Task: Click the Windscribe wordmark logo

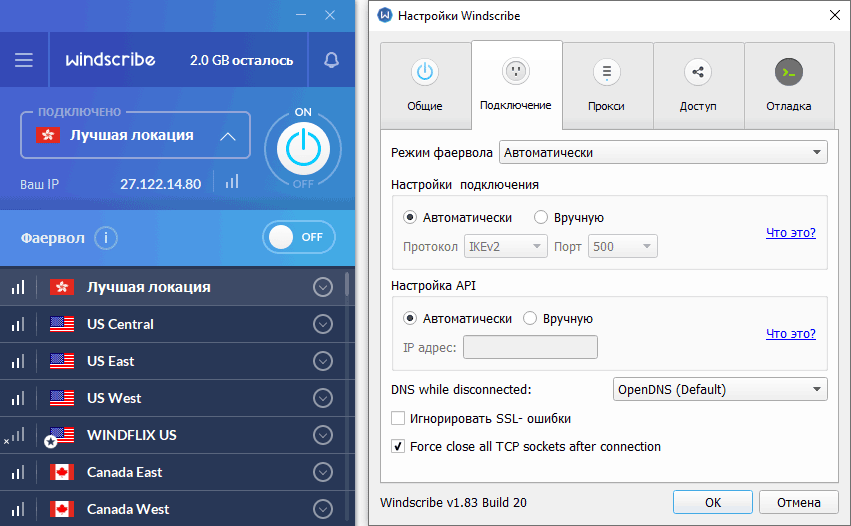Action: 111,59
